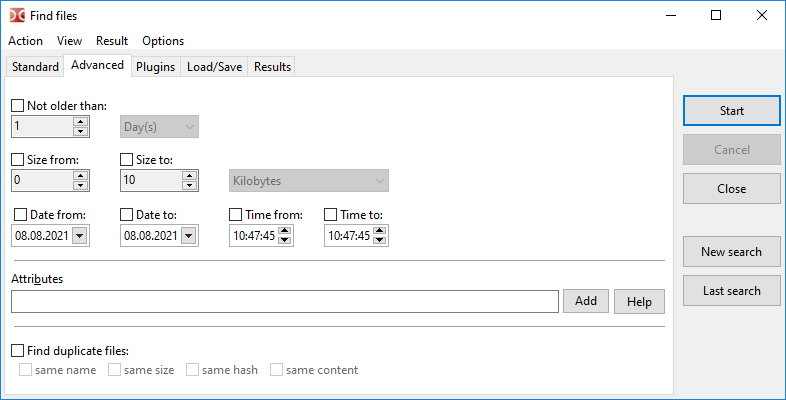Open the Date to calendar dropdown
The width and height of the screenshot is (786, 400).
[x=189, y=236]
